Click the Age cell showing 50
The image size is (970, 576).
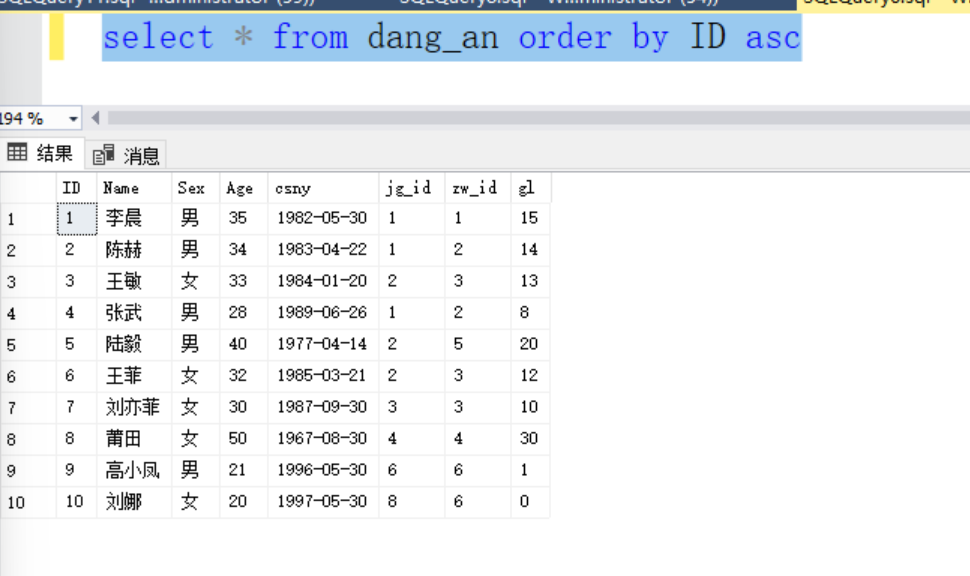click(244, 439)
